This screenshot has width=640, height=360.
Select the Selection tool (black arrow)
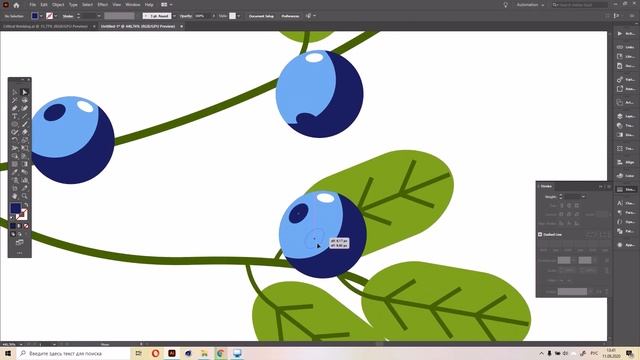tap(14, 92)
